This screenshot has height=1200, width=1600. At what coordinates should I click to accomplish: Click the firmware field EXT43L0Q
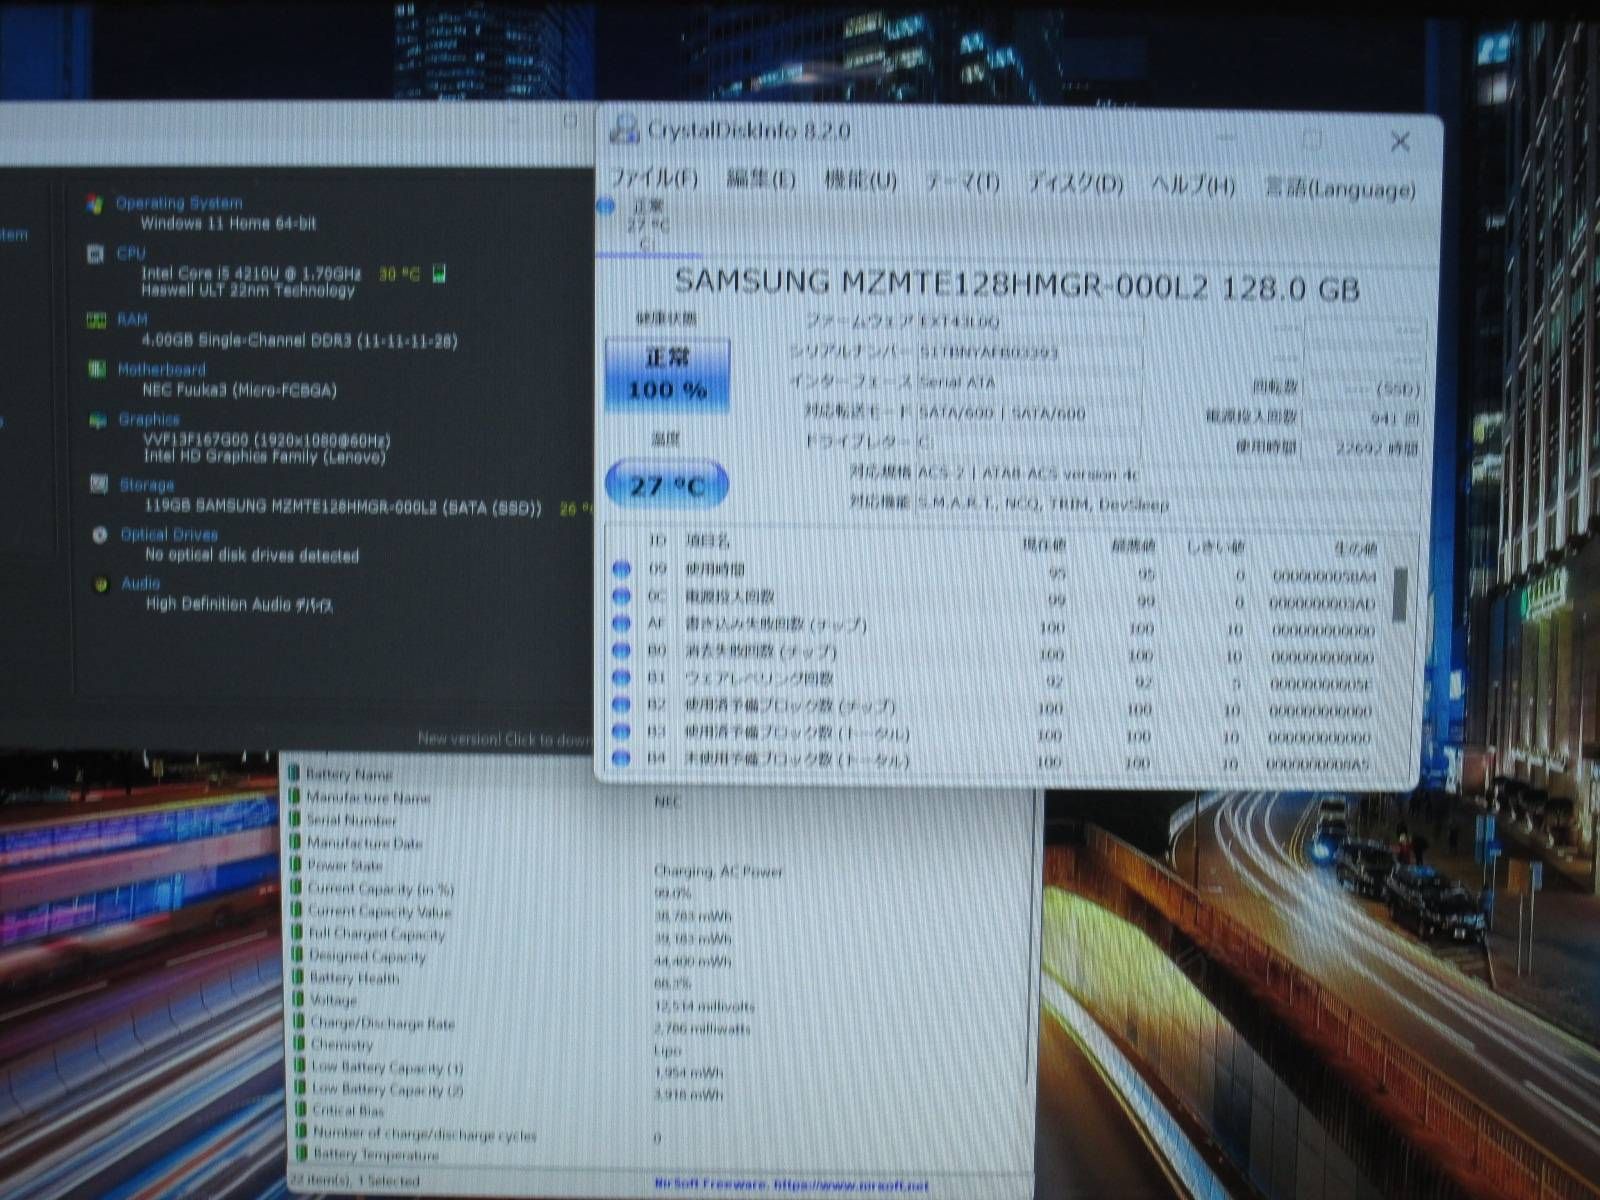point(1029,322)
